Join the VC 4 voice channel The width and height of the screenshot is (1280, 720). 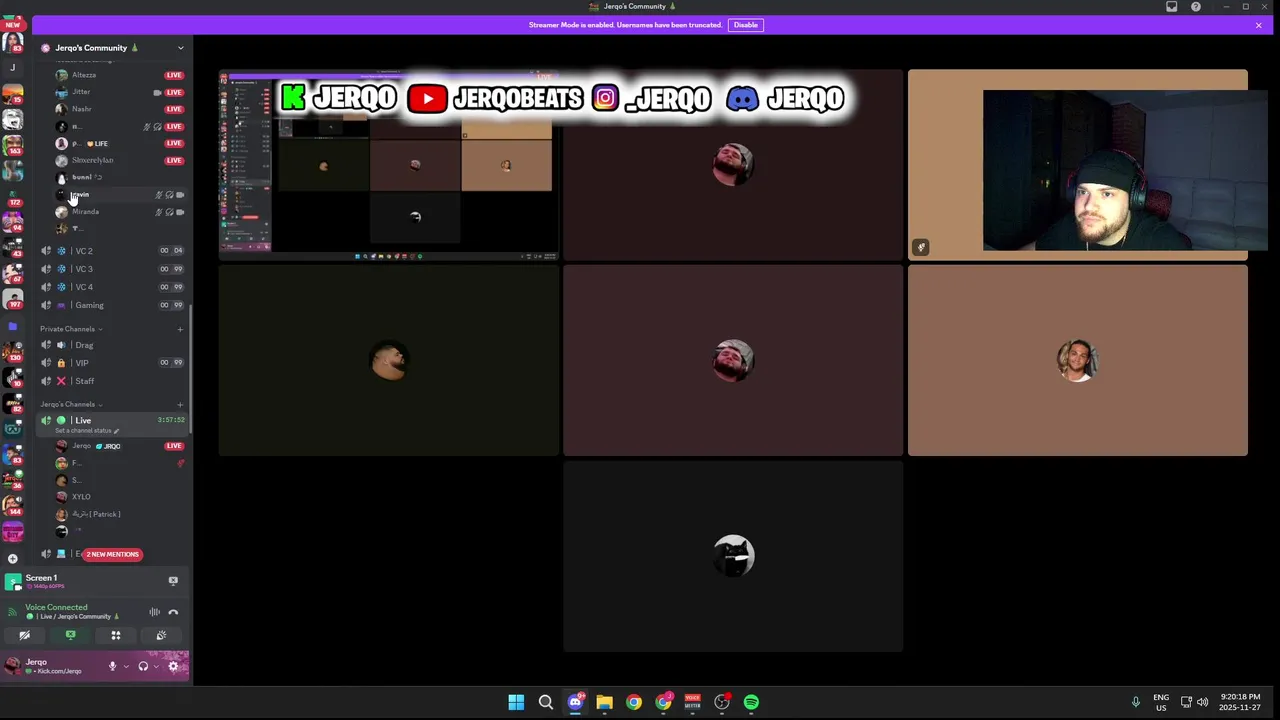tap(113, 287)
